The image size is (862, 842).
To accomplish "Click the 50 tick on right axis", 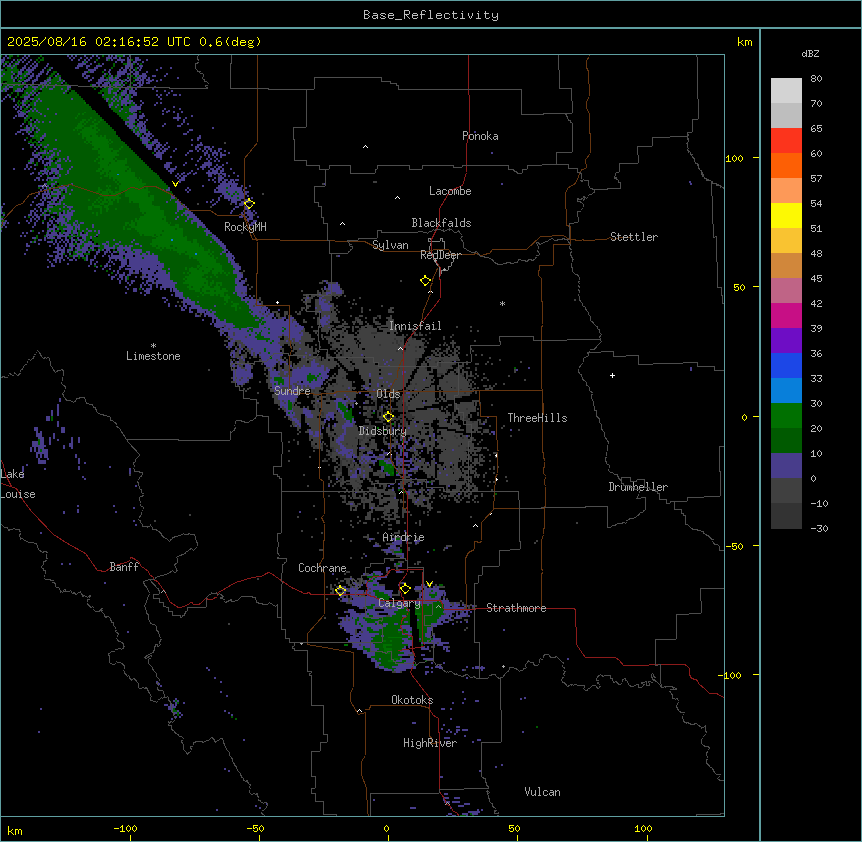I will (739, 287).
